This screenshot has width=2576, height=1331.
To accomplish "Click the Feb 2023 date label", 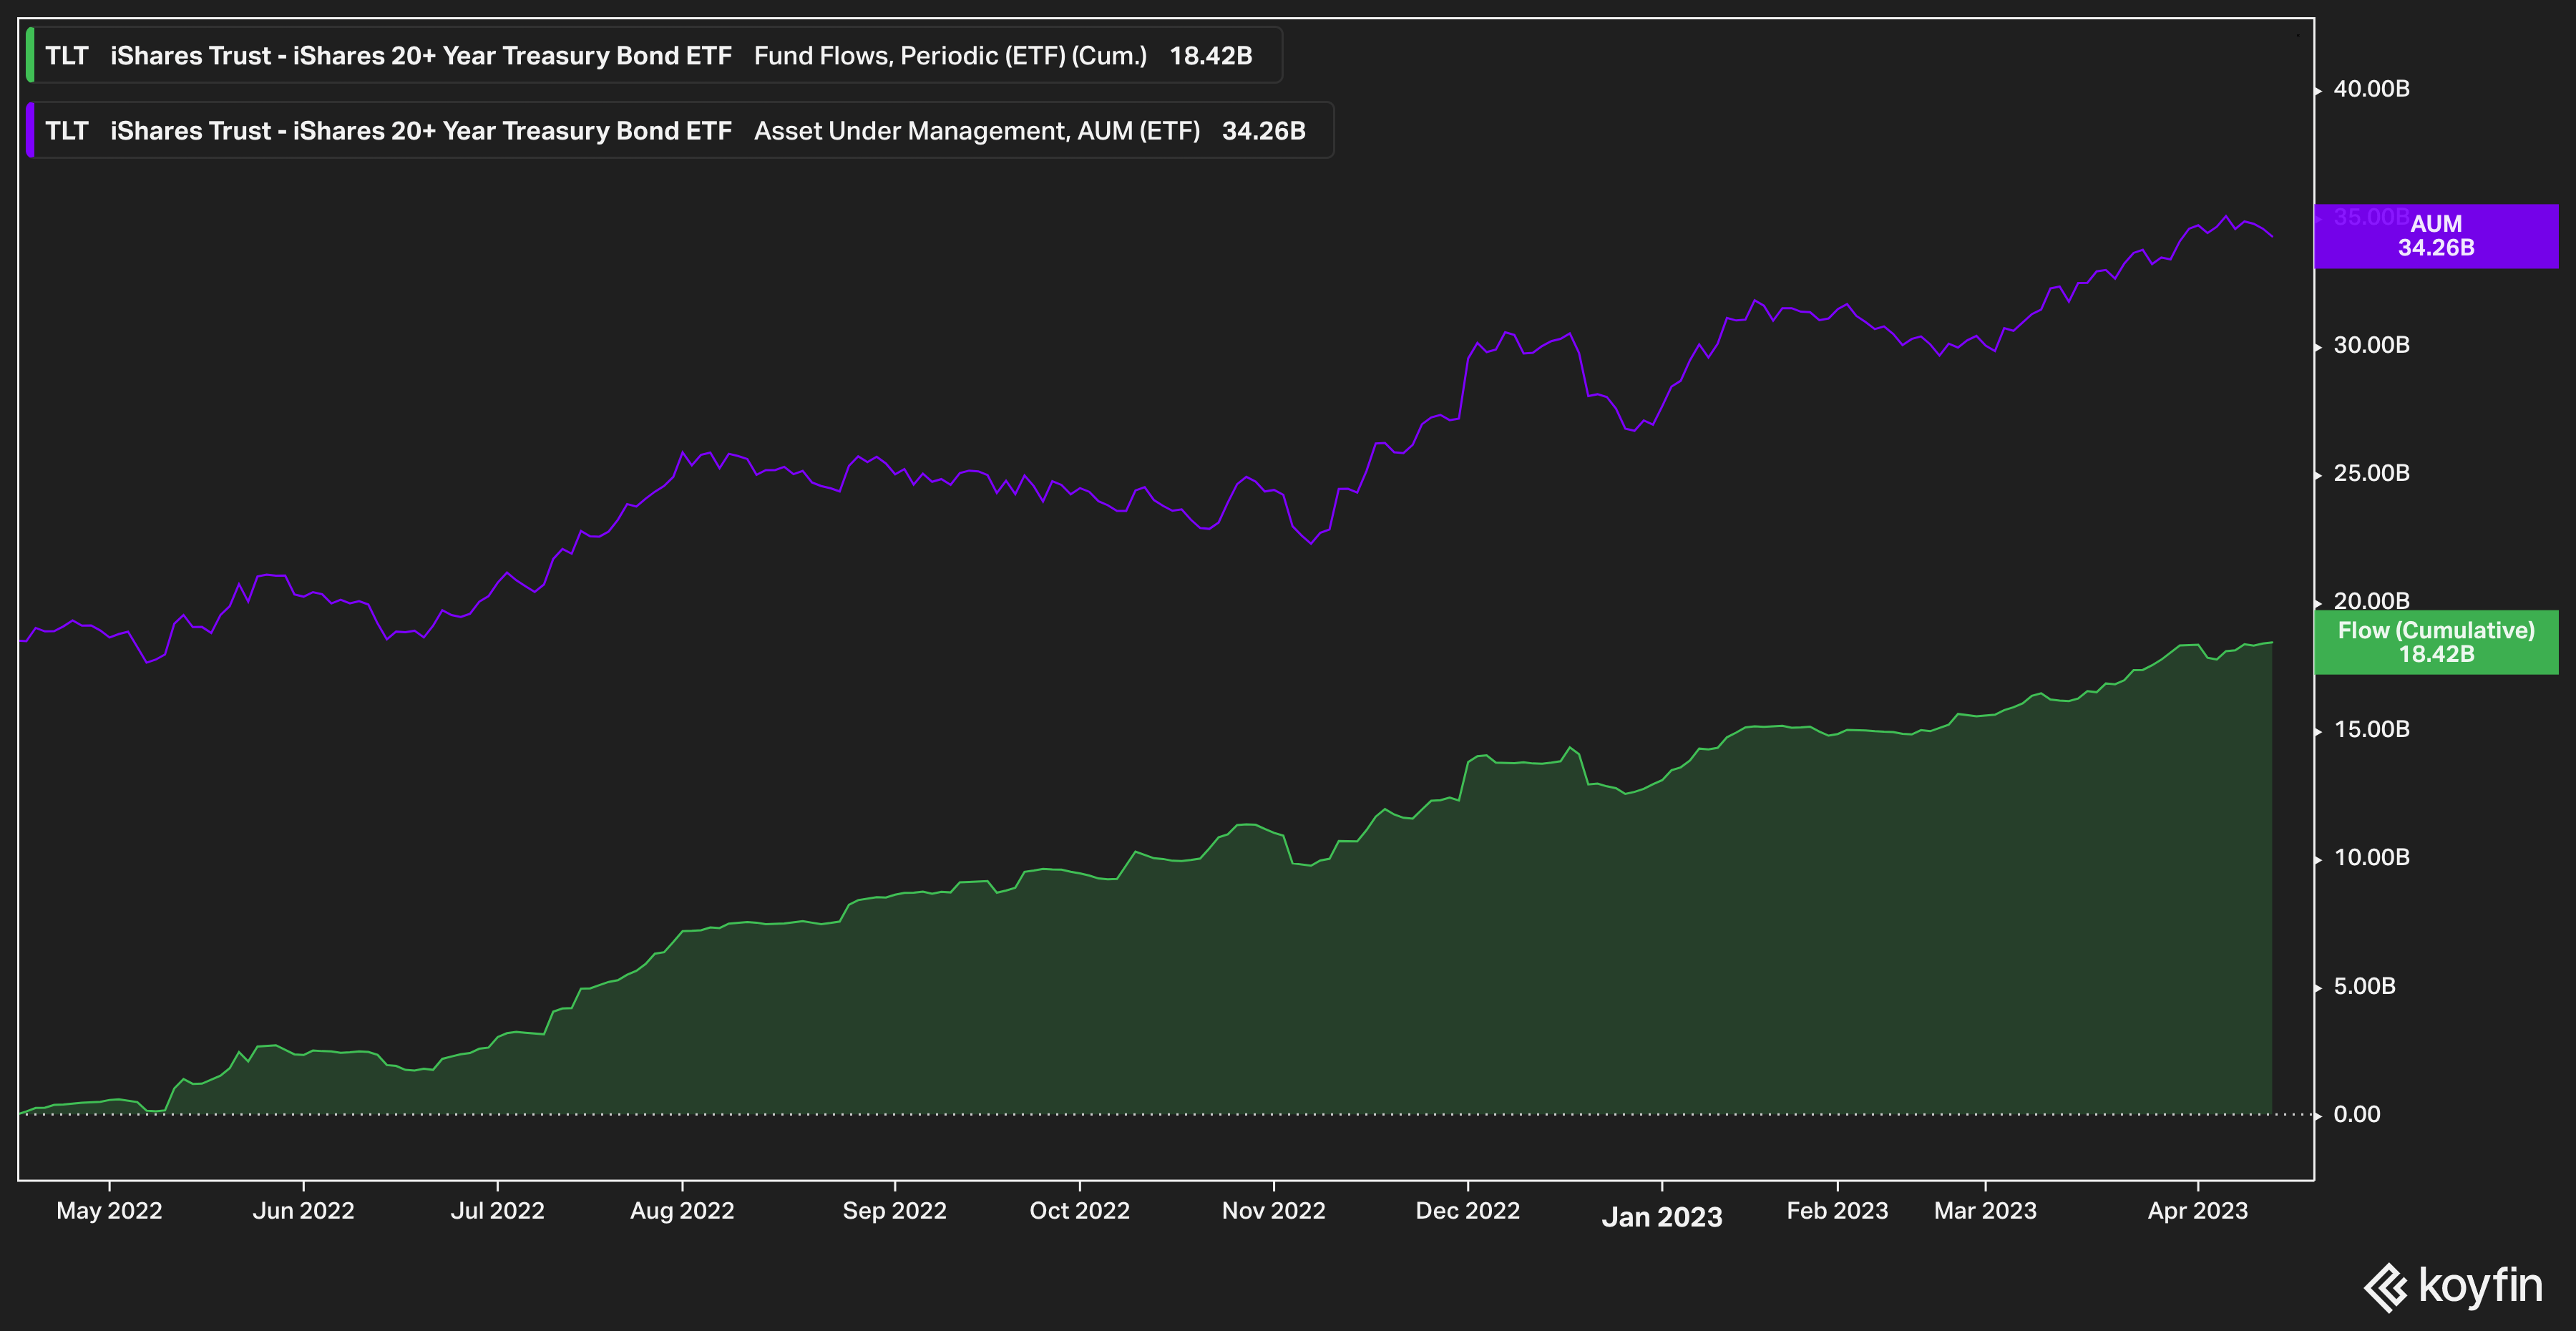I will point(1837,1211).
